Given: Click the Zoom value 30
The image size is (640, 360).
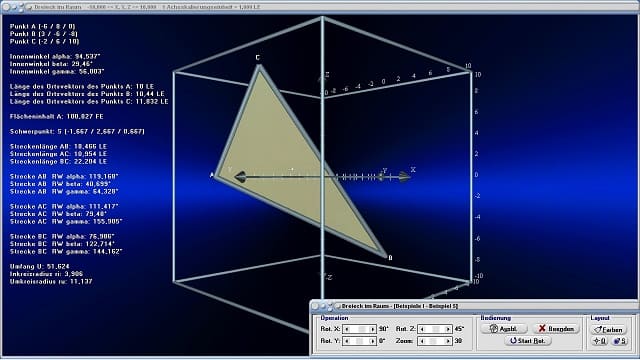Looking at the screenshot, I should (x=458, y=341).
